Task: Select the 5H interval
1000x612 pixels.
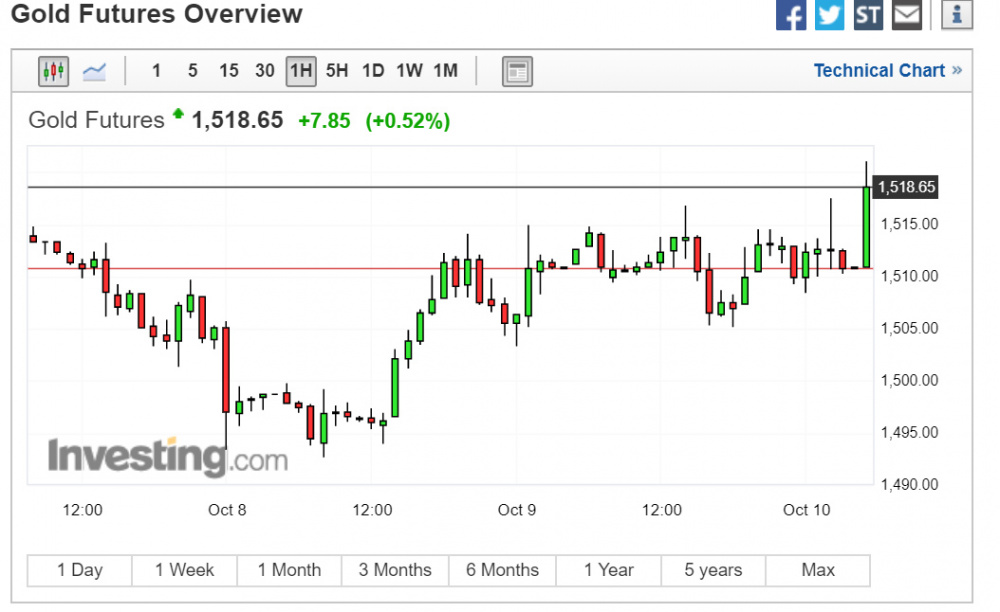Action: [x=337, y=71]
